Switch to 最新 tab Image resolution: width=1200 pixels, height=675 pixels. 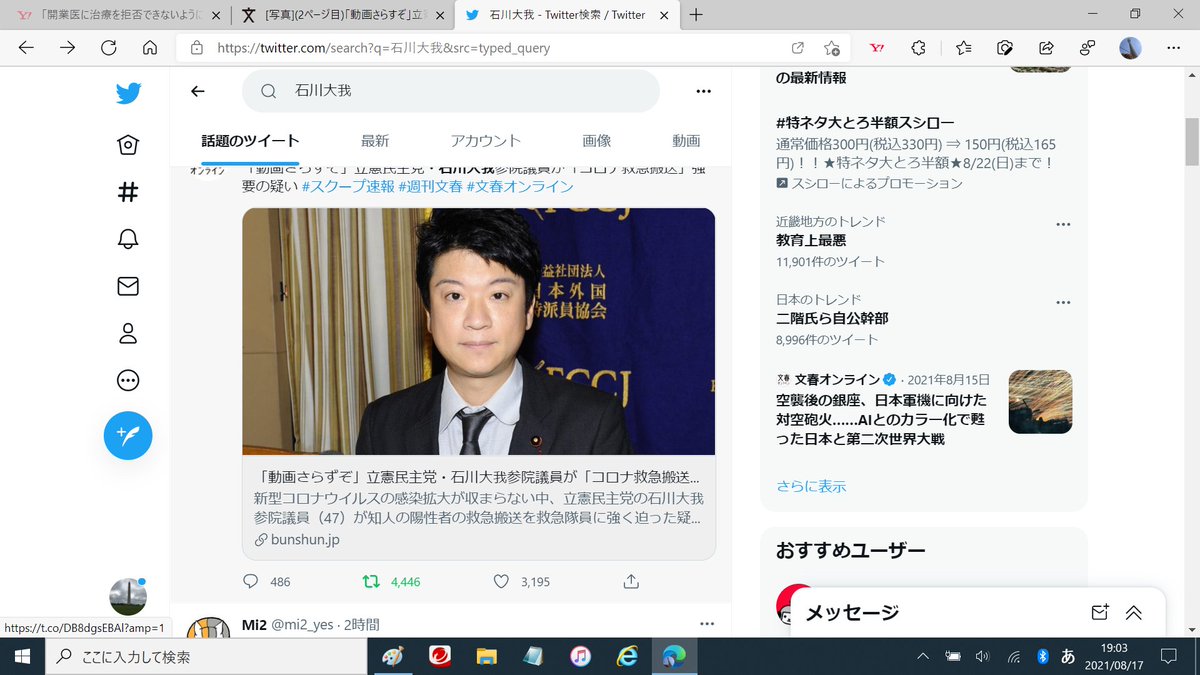pos(375,141)
